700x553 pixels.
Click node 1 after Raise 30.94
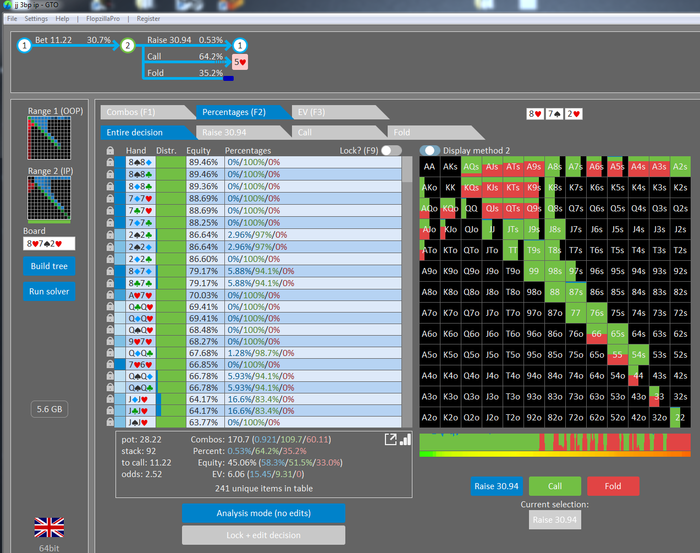[240, 45]
